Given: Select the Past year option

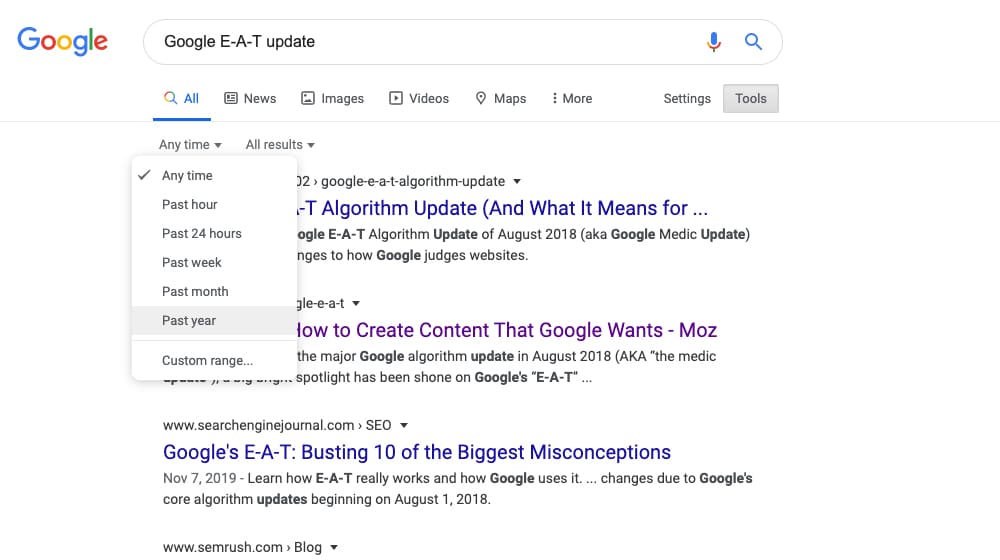Looking at the screenshot, I should (189, 320).
